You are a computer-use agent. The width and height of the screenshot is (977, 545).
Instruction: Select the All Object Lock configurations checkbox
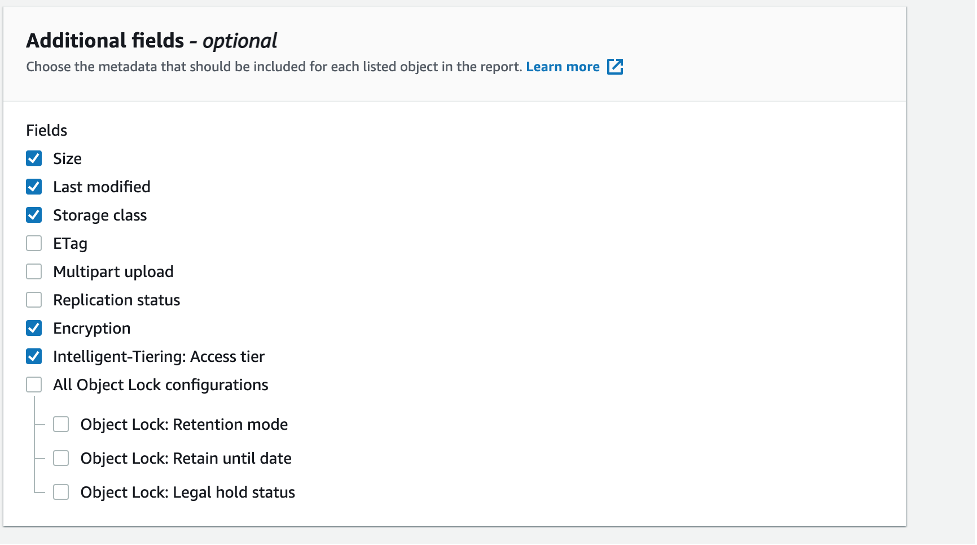point(34,385)
